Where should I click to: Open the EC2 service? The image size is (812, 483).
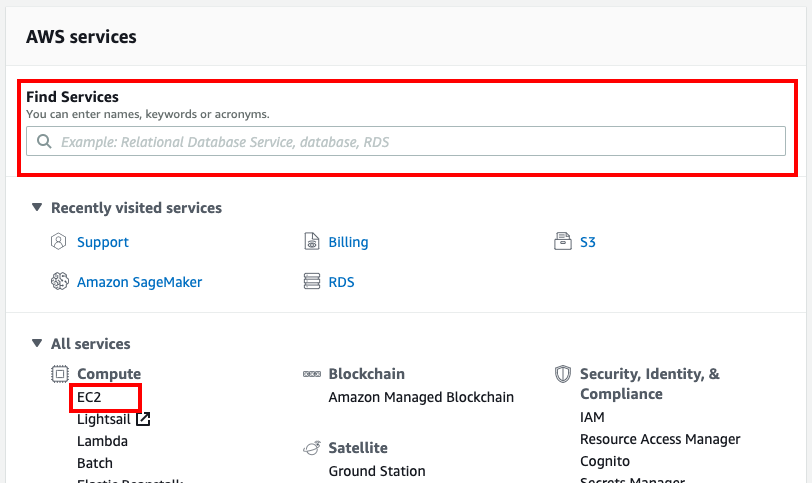click(x=89, y=397)
